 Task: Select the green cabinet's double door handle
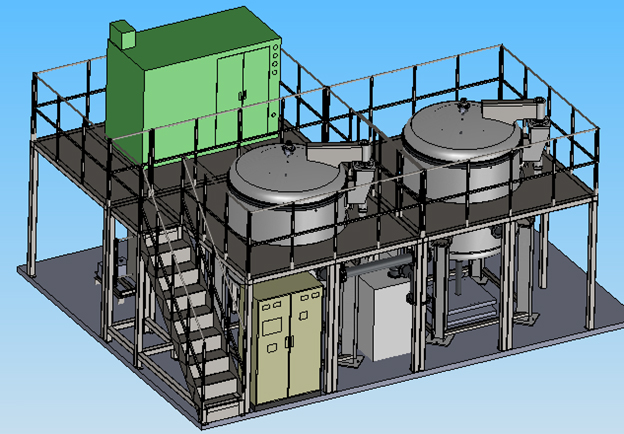tap(241, 95)
